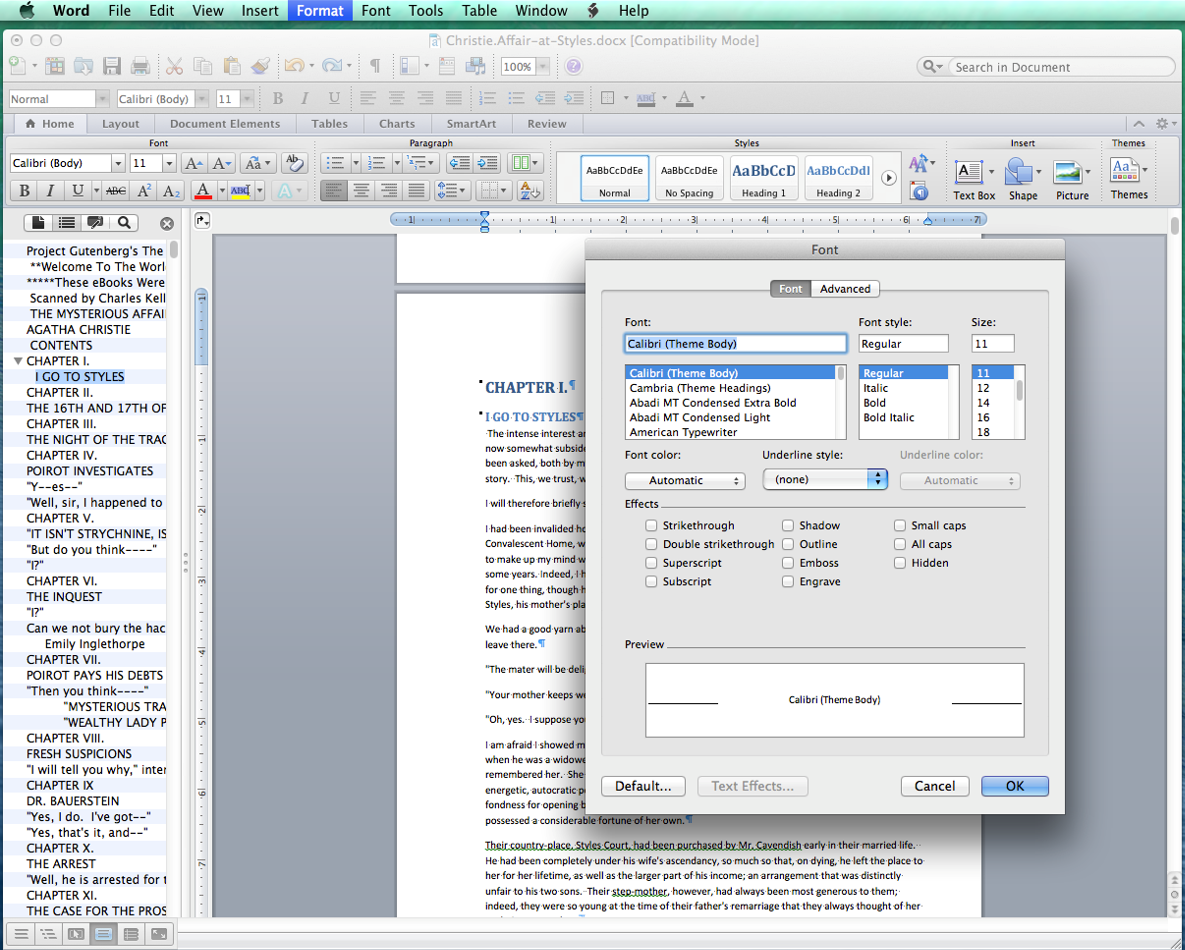Click the Print icon in the toolbar
This screenshot has height=950, width=1185.
coord(141,67)
